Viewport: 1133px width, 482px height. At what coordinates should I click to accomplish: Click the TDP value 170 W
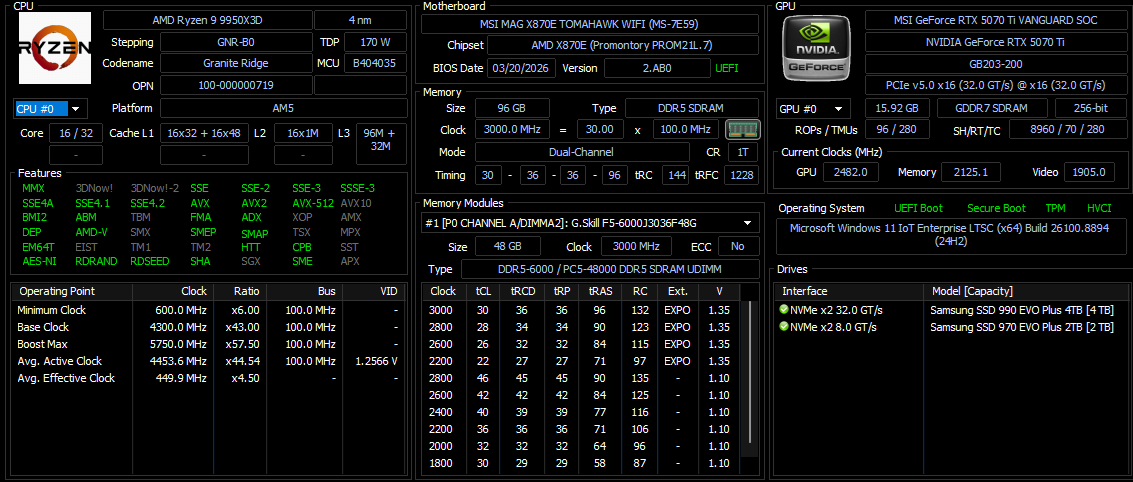click(x=375, y=42)
